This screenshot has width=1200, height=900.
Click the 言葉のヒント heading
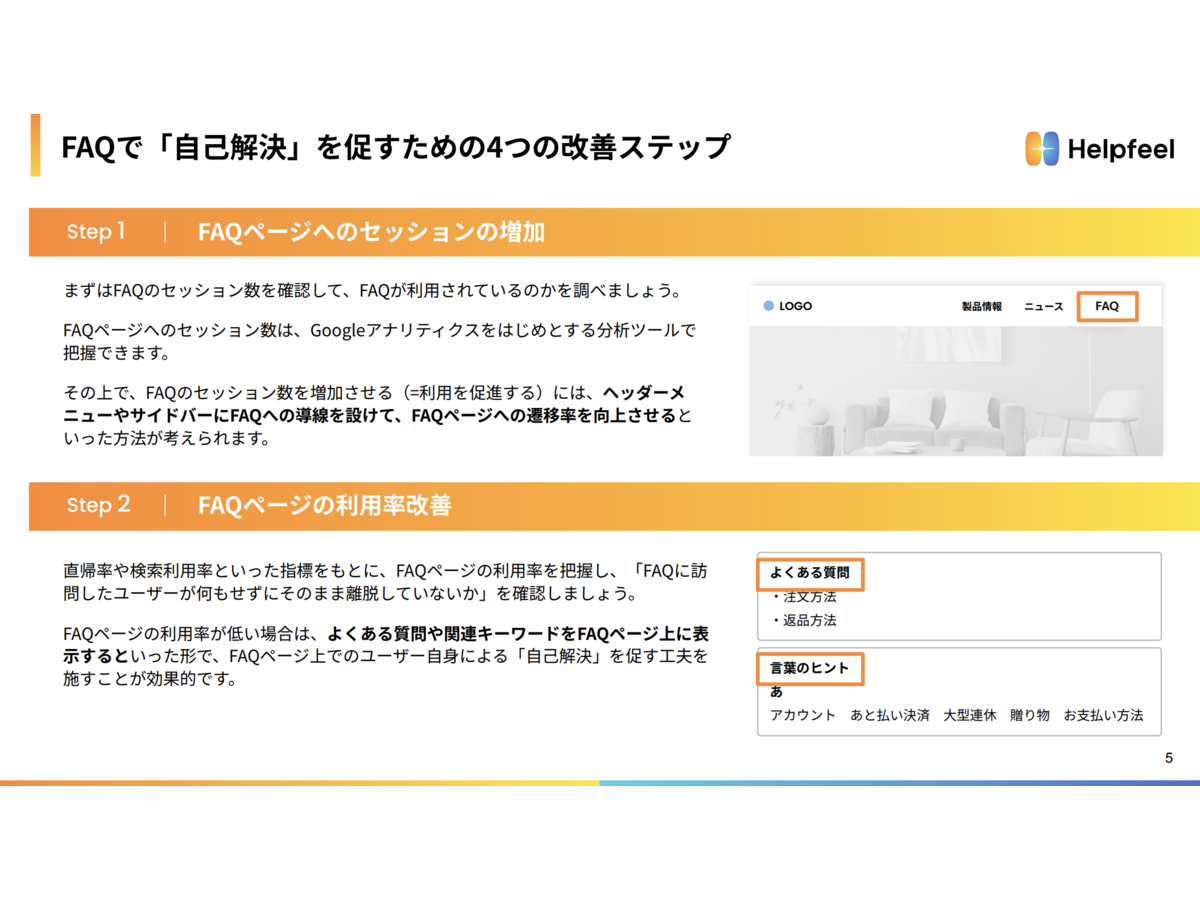point(809,668)
